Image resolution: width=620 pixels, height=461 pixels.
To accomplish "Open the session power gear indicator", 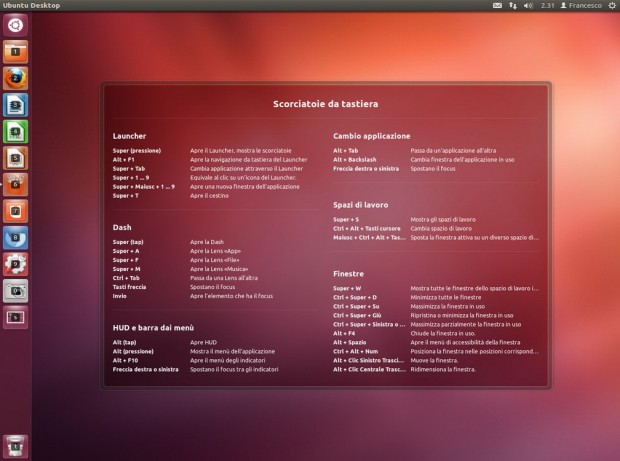I will (x=611, y=6).
